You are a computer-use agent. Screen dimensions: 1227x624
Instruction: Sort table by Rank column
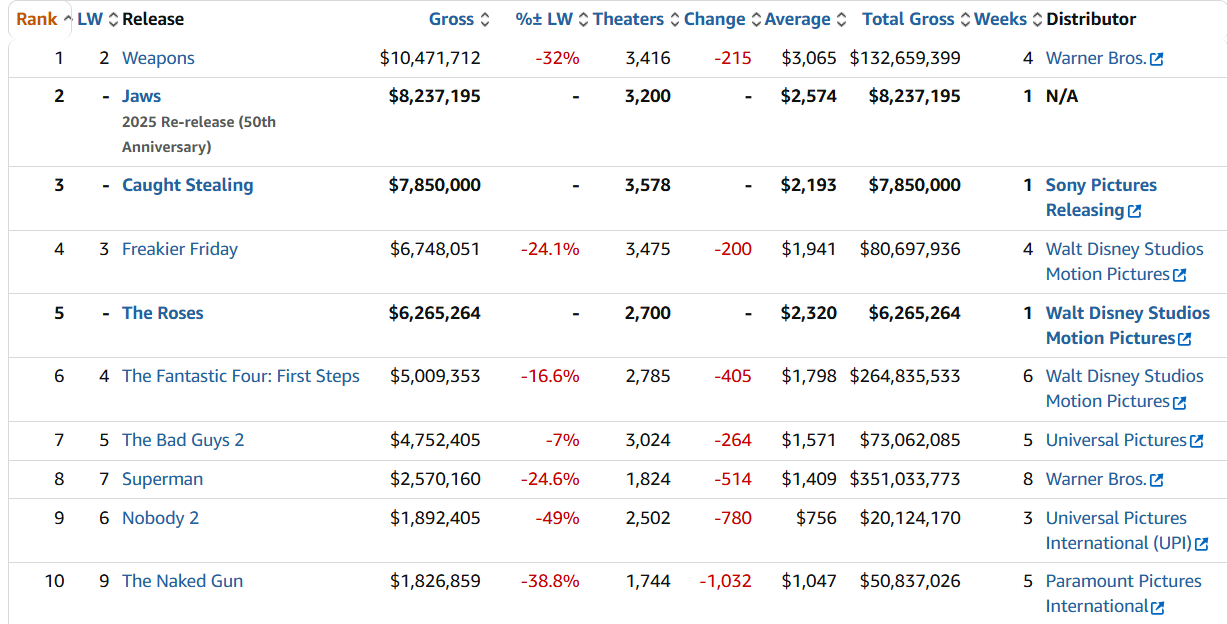(x=37, y=19)
